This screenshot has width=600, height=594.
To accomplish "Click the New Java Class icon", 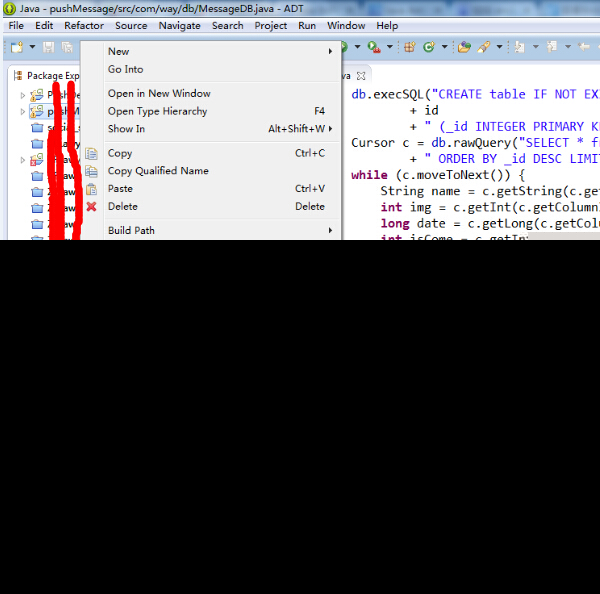I will [x=429, y=47].
